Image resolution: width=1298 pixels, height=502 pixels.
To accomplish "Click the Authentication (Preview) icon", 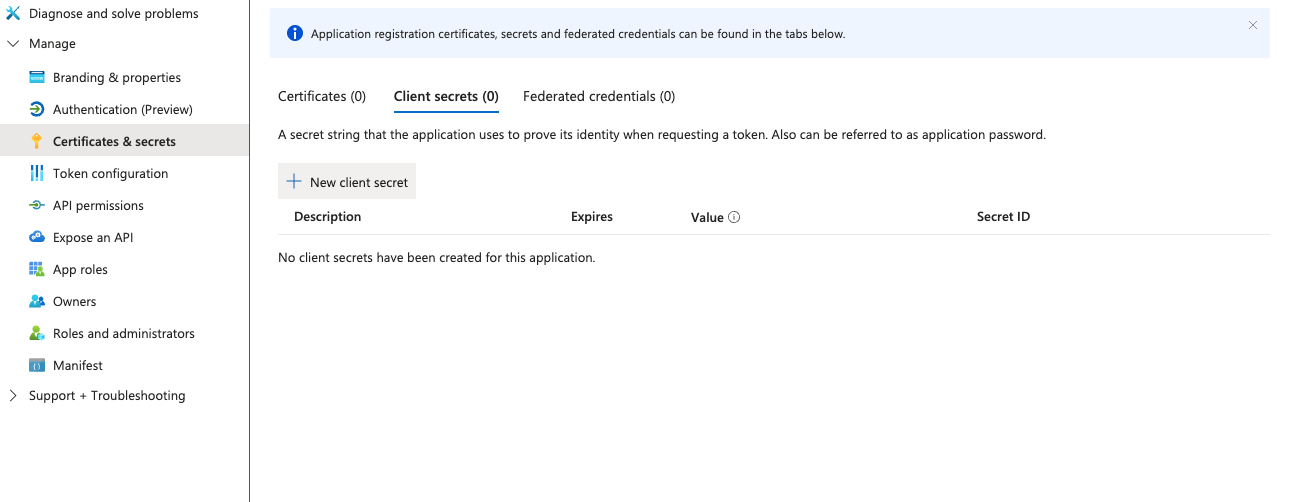I will click(37, 110).
